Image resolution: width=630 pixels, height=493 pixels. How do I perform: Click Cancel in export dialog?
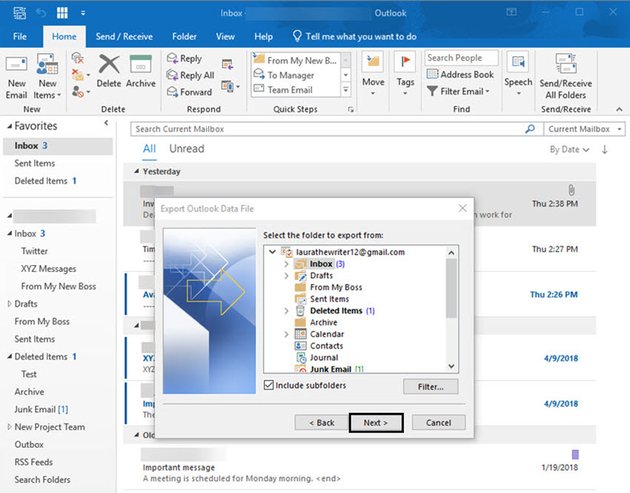[x=438, y=423]
